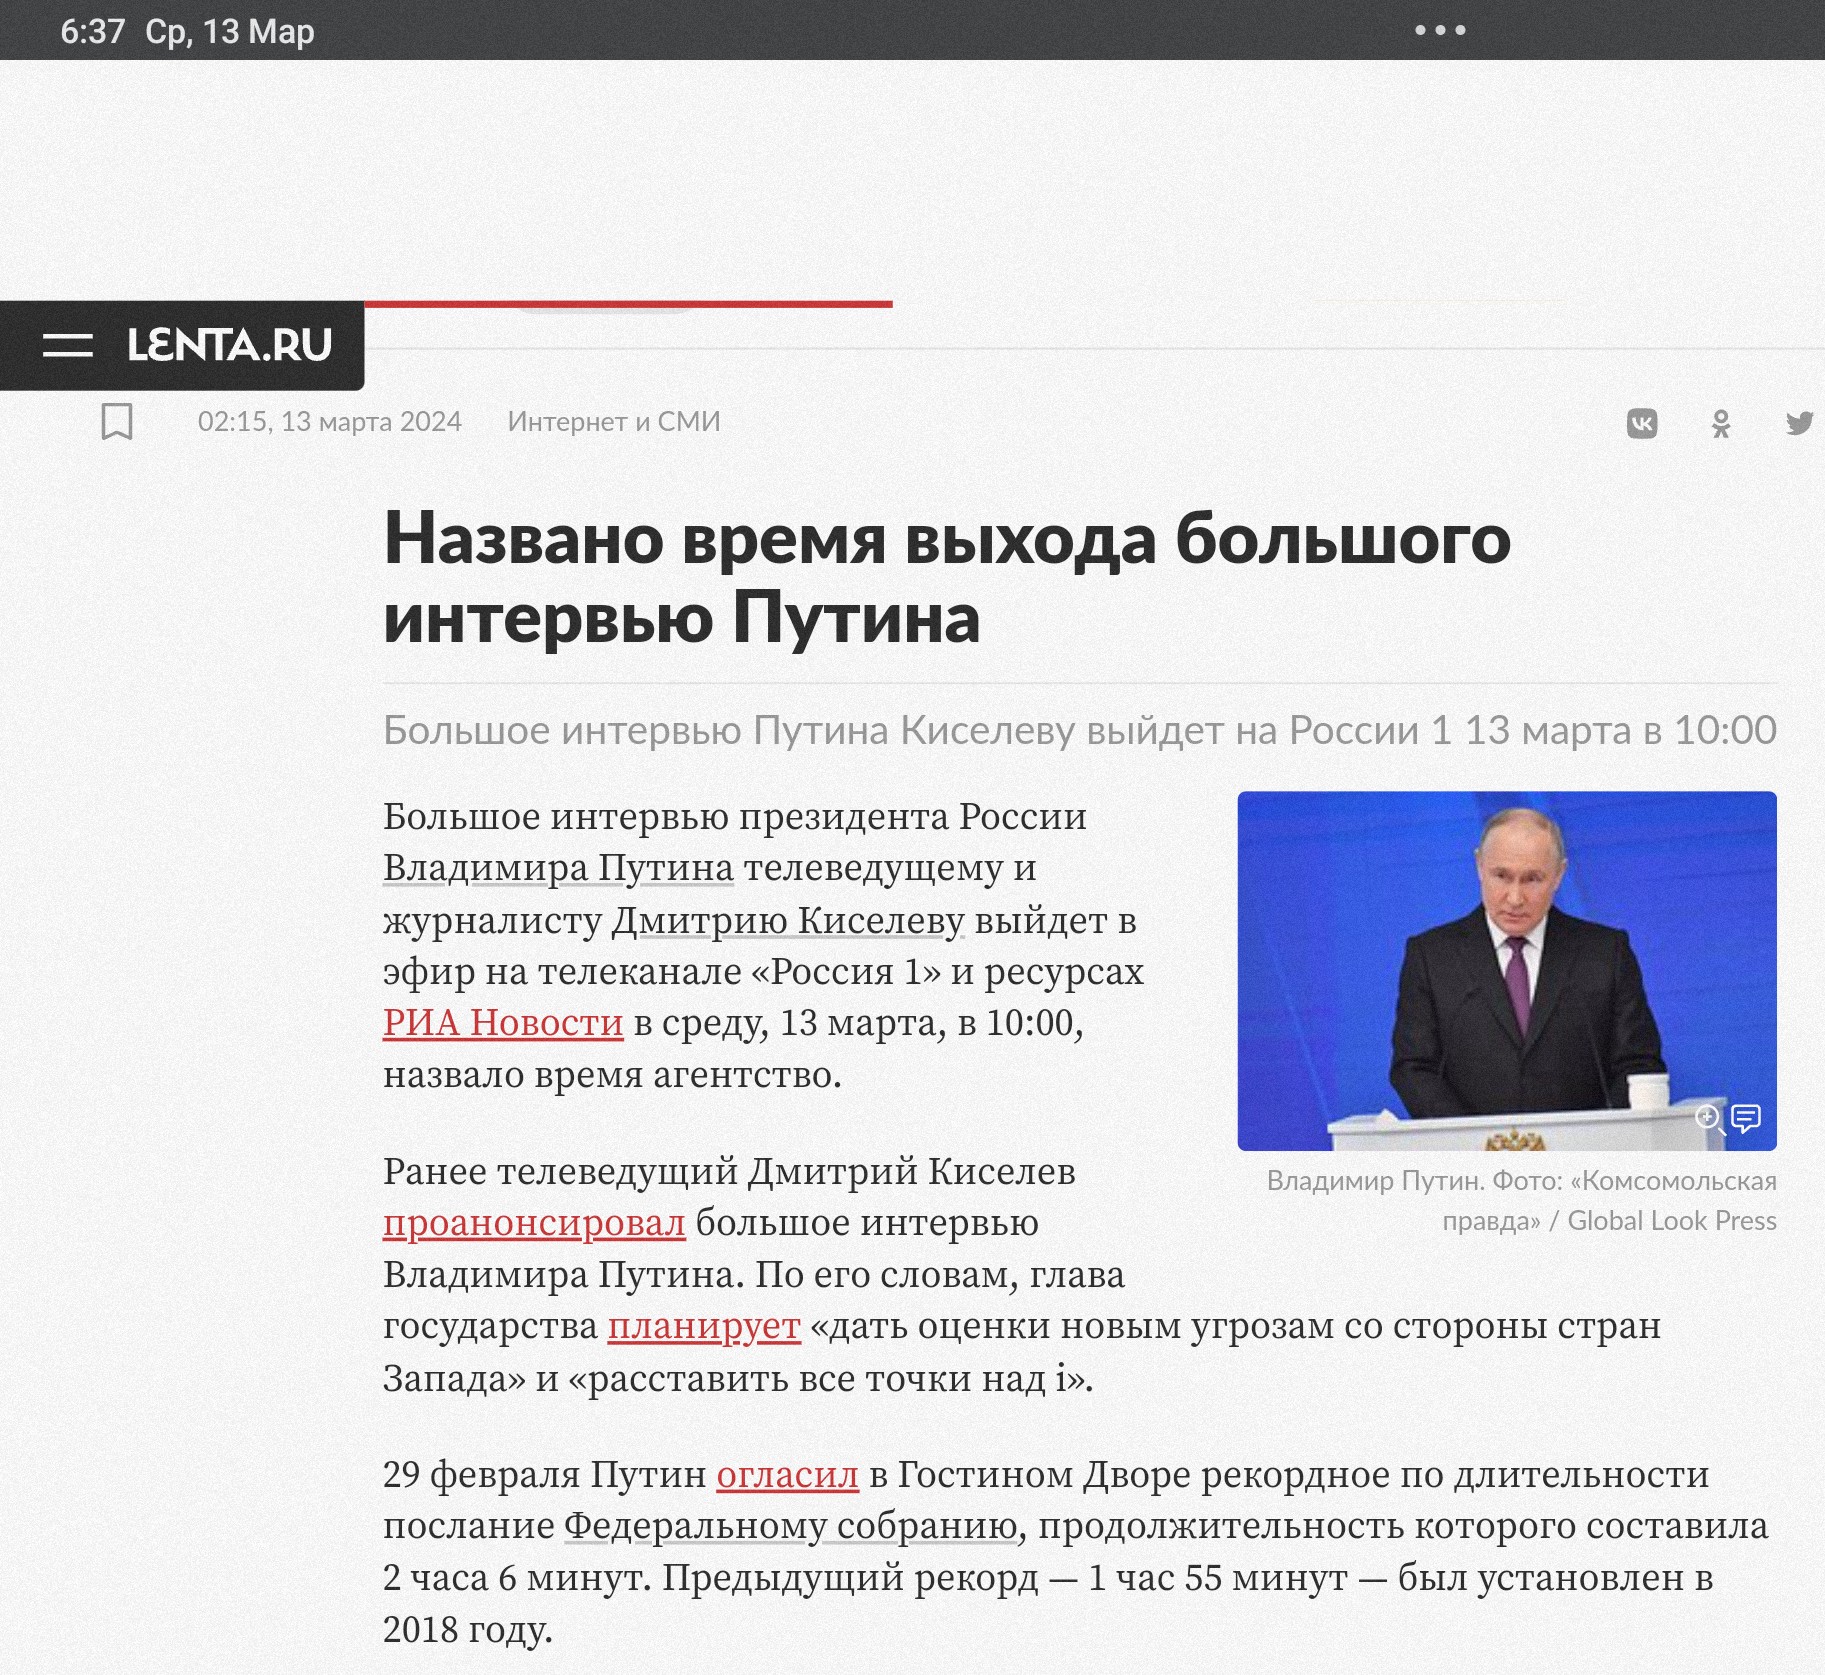This screenshot has height=1675, width=1825.
Task: Open photo comments icon
Action: (x=1746, y=1118)
